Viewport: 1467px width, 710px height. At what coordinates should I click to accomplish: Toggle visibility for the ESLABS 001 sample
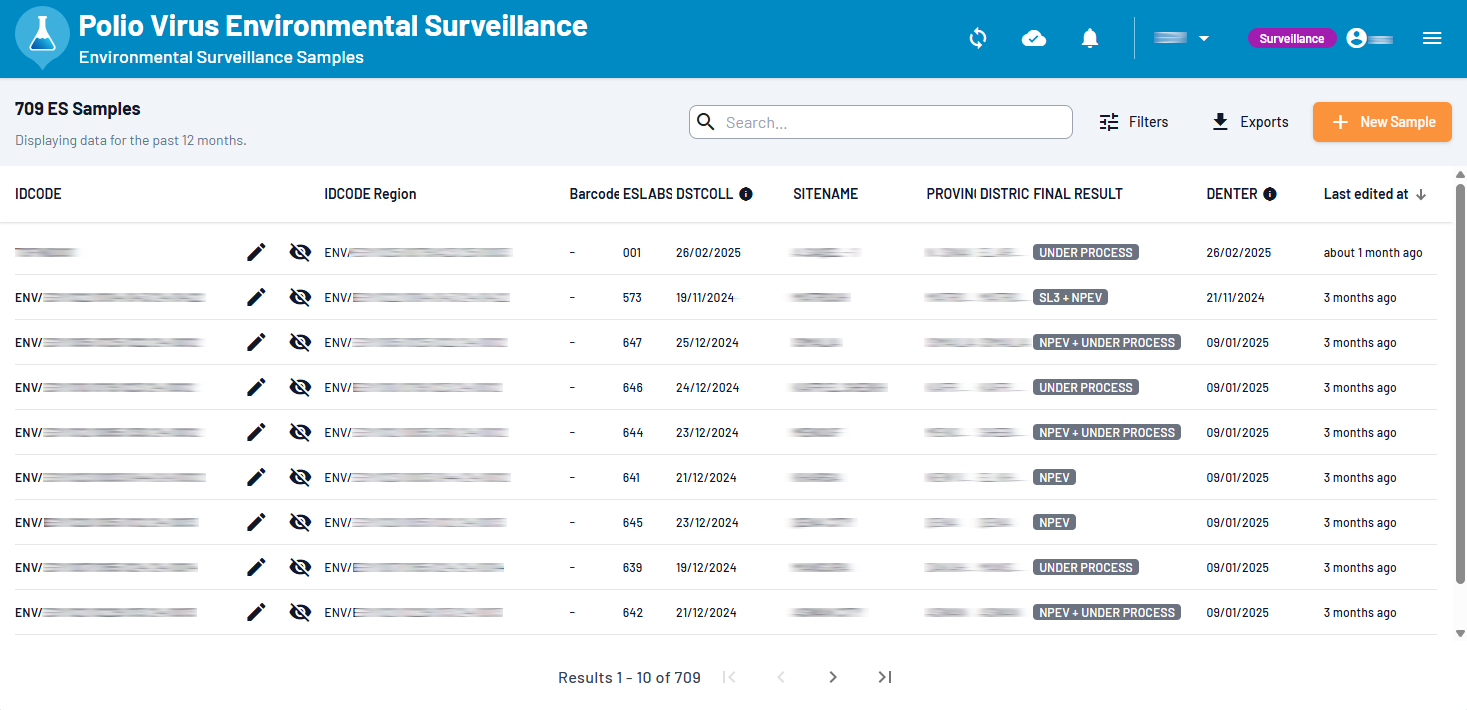300,252
